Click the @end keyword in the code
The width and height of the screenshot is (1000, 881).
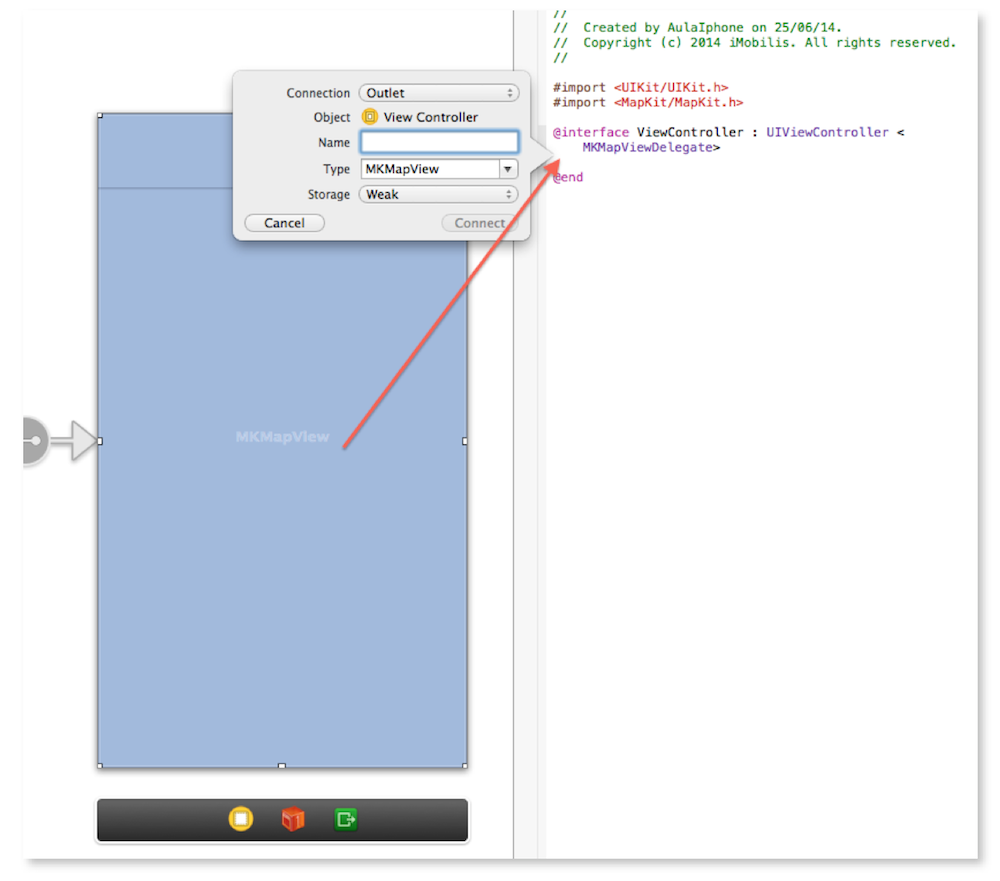[568, 177]
